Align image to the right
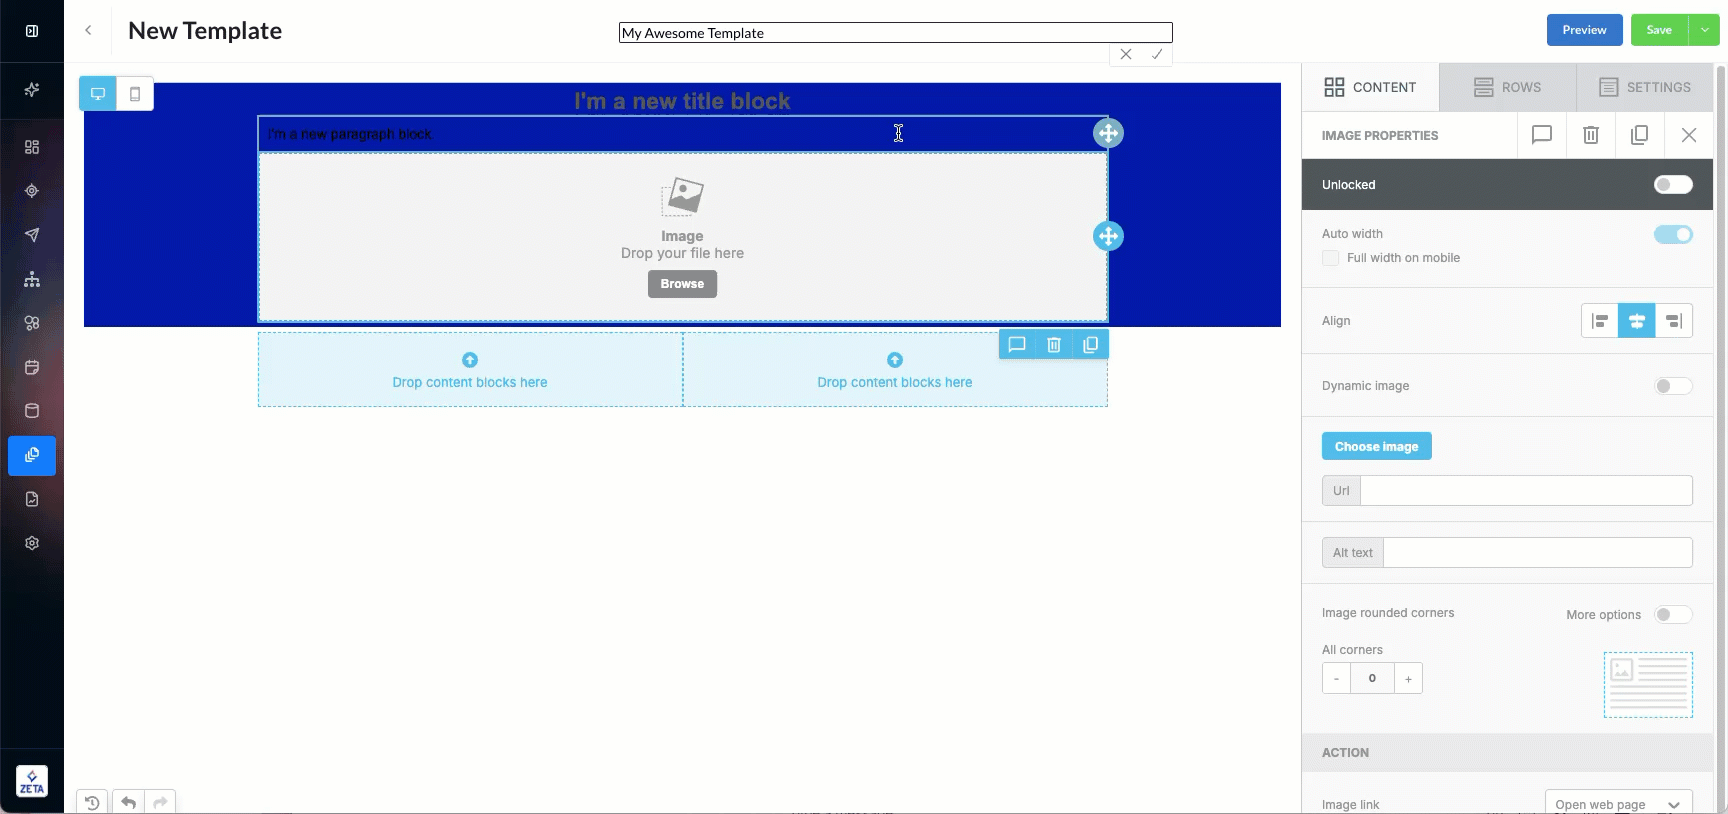 coord(1673,321)
